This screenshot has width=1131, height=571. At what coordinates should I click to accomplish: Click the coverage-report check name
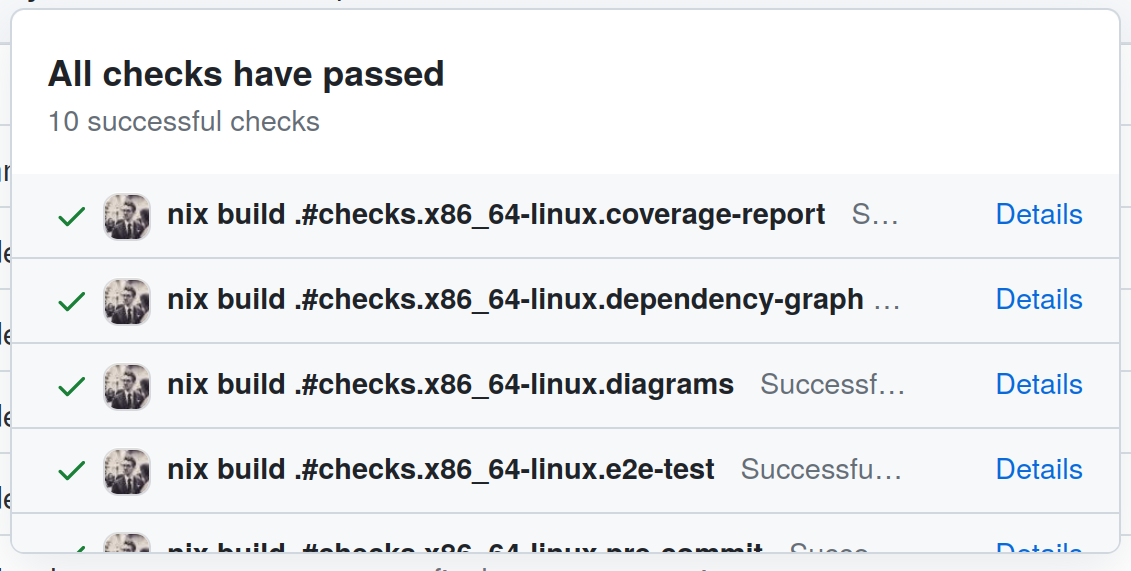point(496,215)
